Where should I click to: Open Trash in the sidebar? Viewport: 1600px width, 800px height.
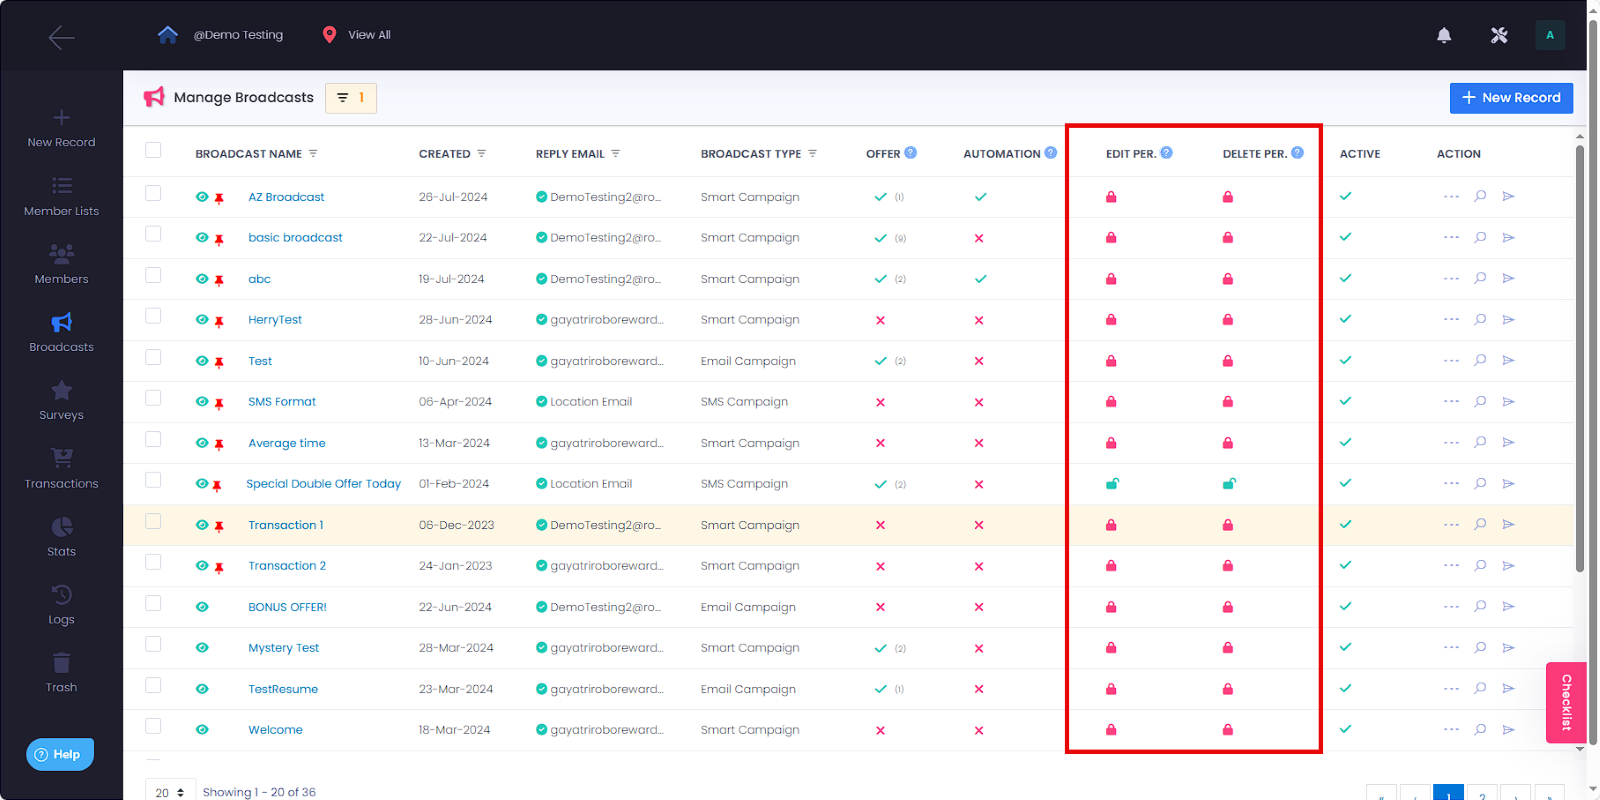[61, 673]
